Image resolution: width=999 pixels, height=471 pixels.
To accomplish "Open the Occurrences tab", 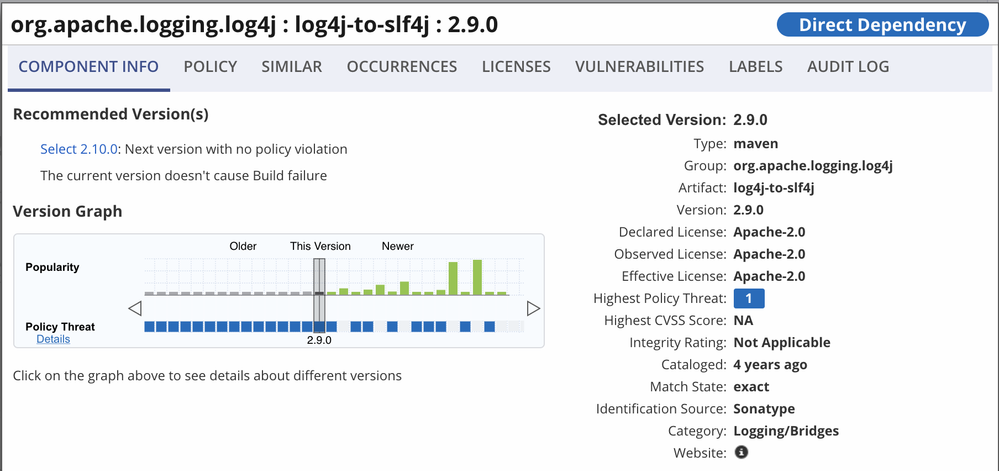I will 402,67.
